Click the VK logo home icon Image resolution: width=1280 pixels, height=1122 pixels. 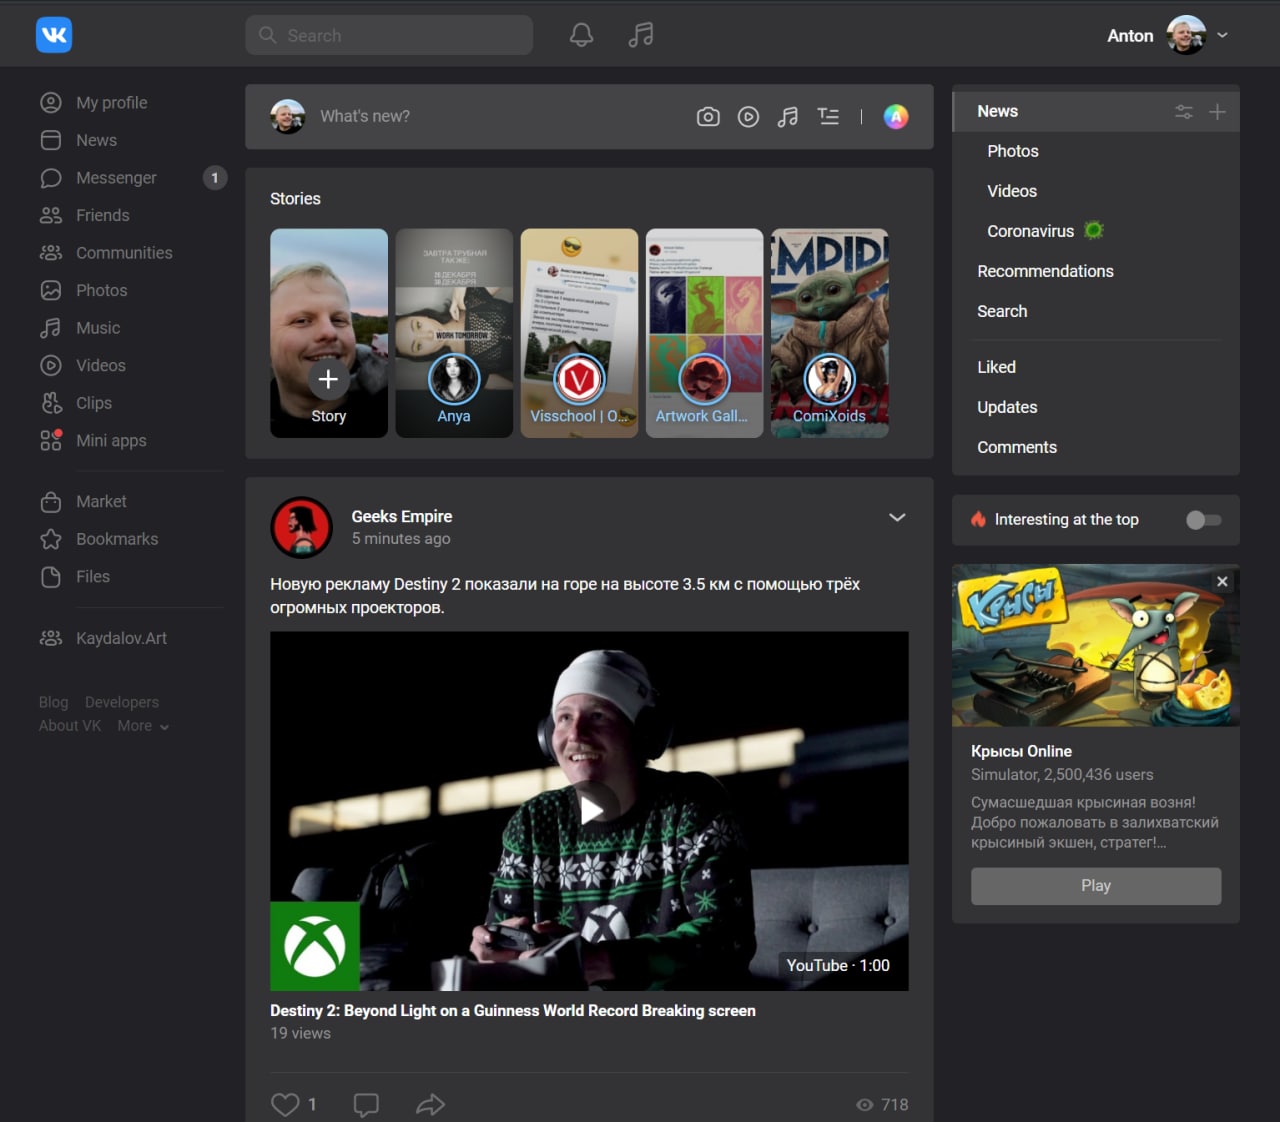coord(54,35)
